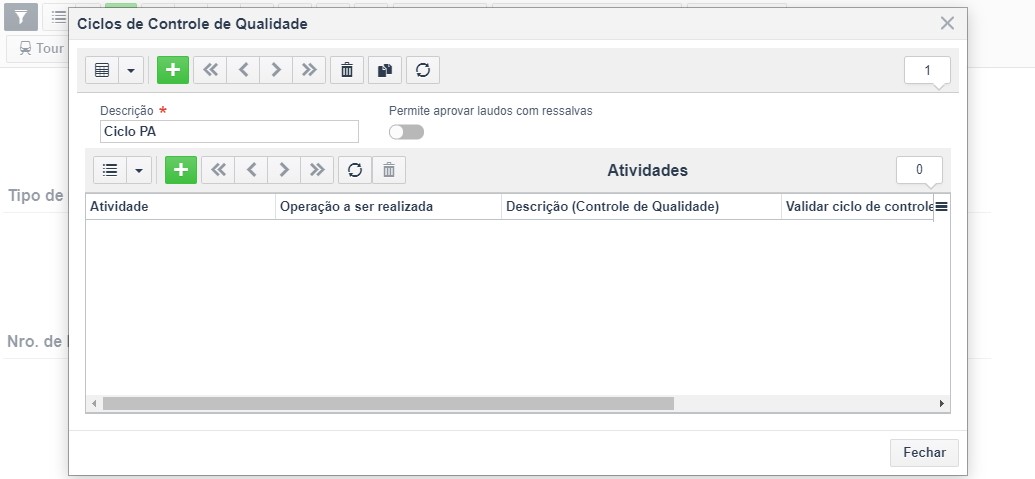
Task: Go to first activity in Atividades
Action: point(218,170)
